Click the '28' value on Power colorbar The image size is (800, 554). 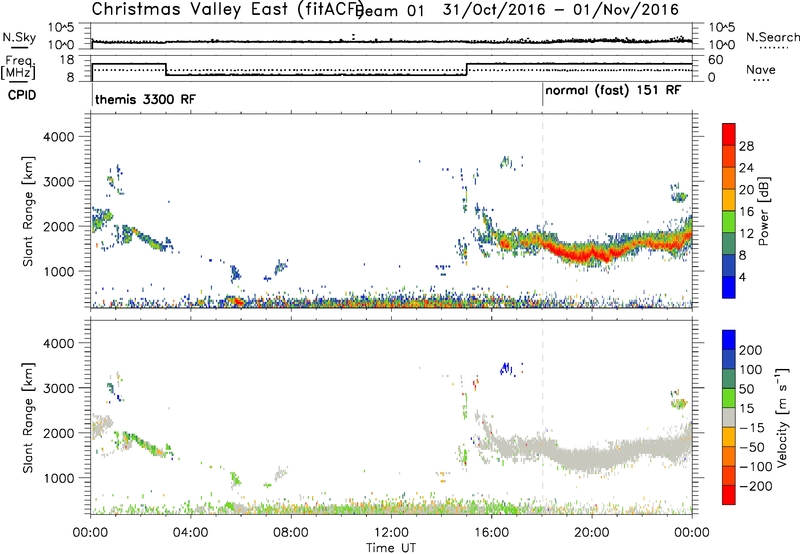click(746, 146)
